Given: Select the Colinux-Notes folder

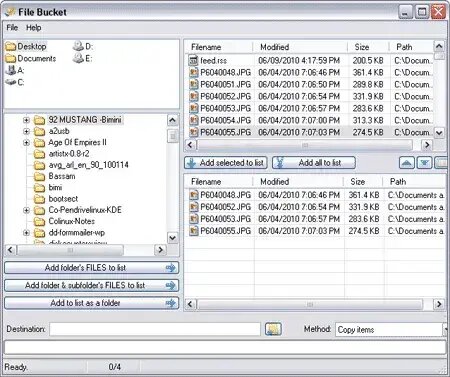Looking at the screenshot, I should tap(72, 221).
